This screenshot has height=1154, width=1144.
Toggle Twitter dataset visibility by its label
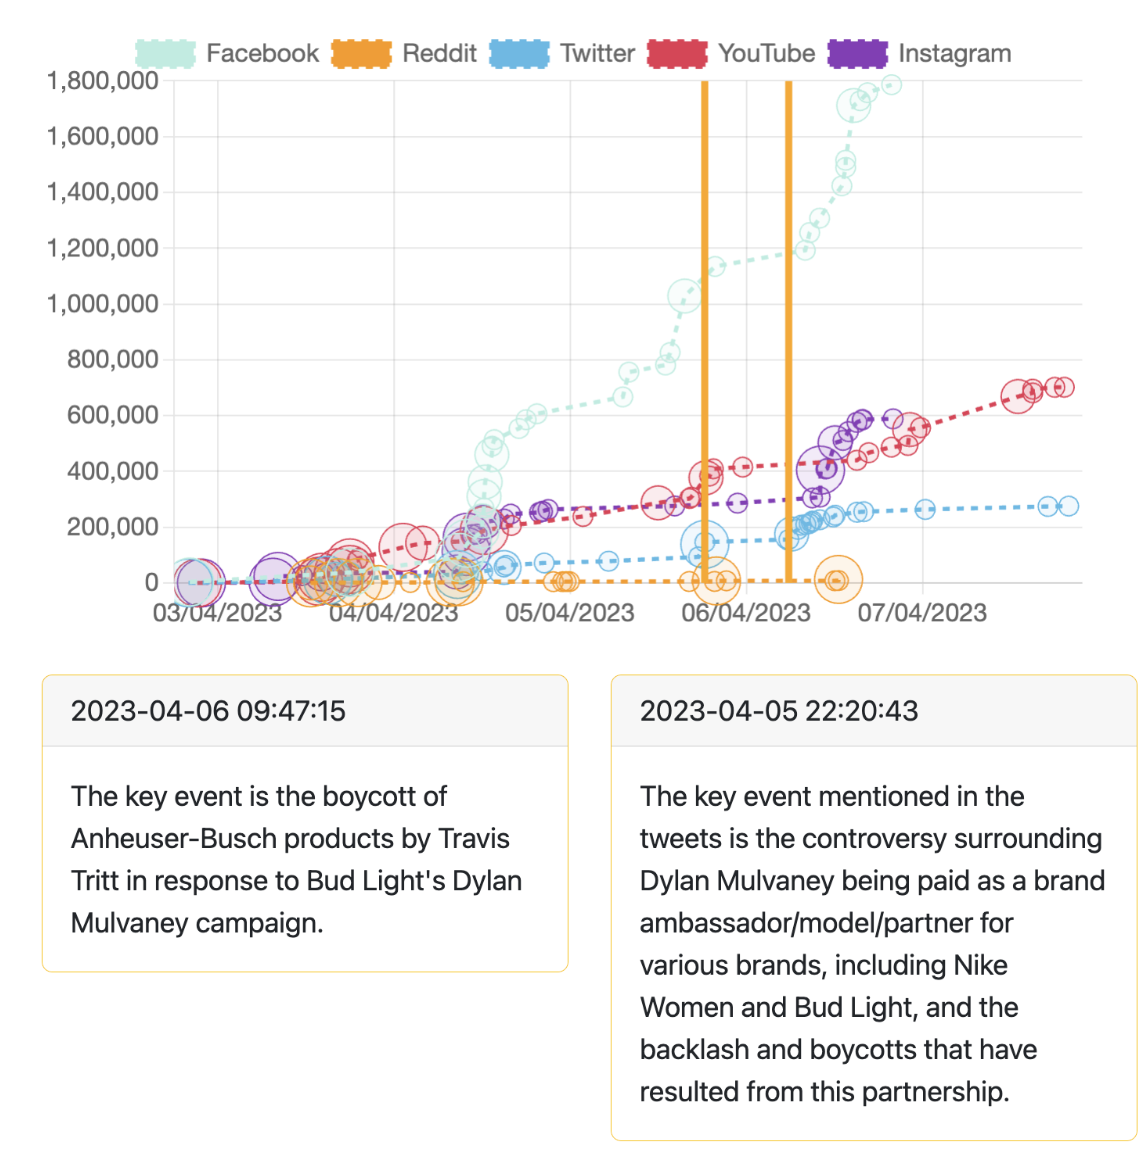597,54
